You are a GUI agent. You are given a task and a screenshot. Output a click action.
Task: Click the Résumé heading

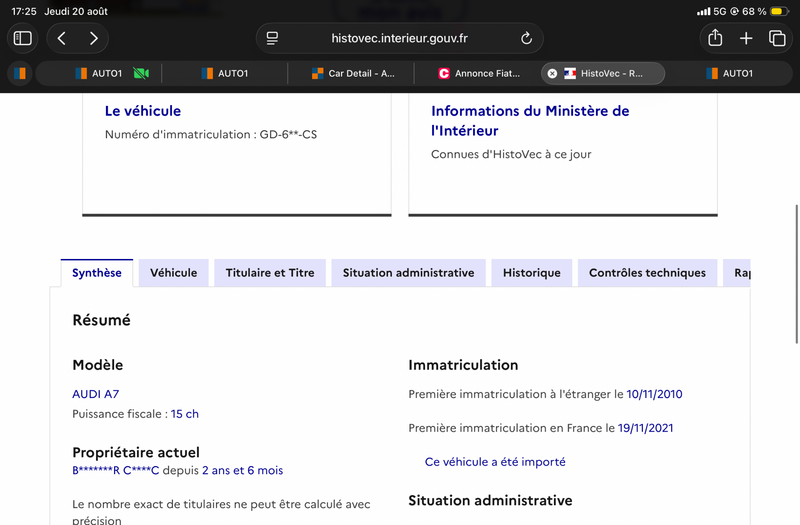102,320
